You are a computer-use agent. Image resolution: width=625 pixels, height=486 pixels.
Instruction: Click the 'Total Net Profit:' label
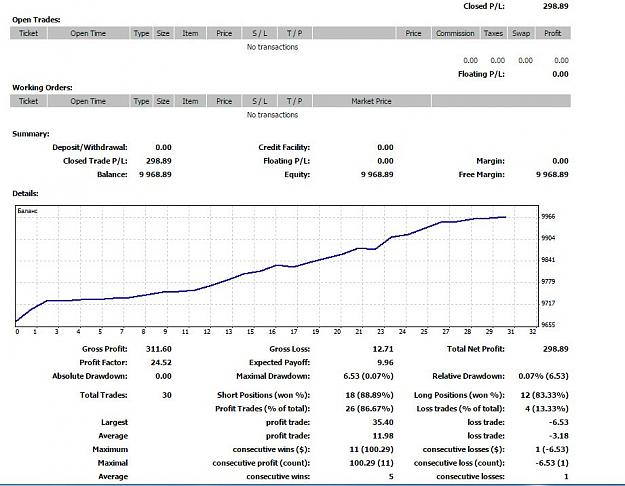(x=476, y=349)
